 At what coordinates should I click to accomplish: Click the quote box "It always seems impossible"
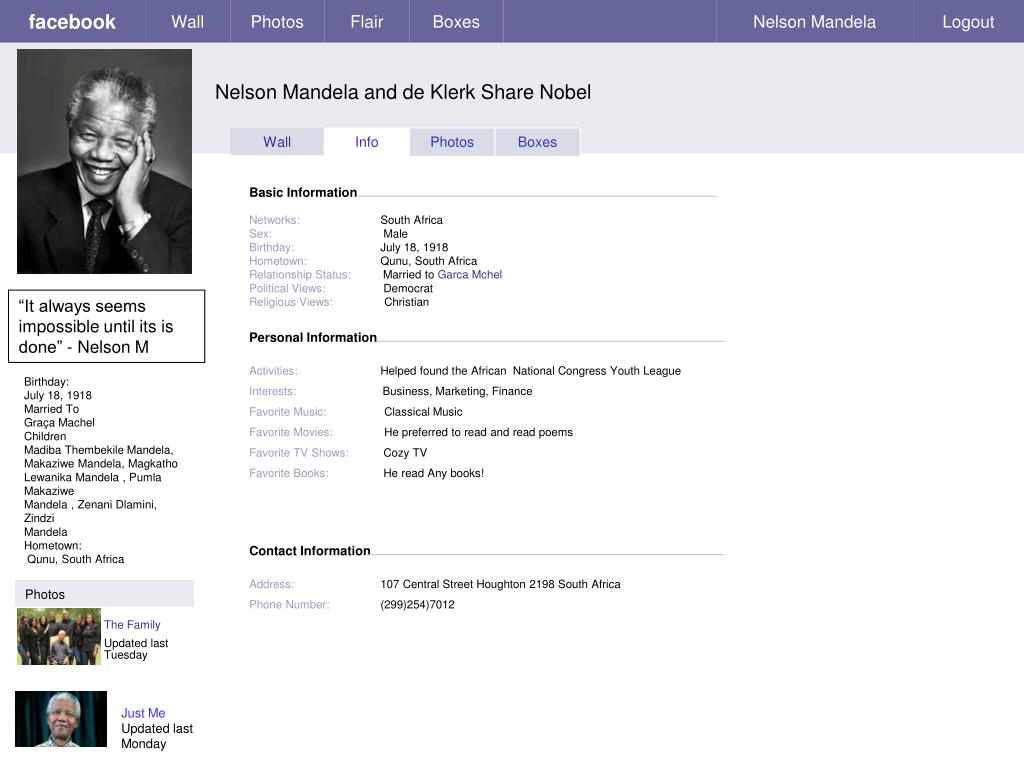(106, 327)
